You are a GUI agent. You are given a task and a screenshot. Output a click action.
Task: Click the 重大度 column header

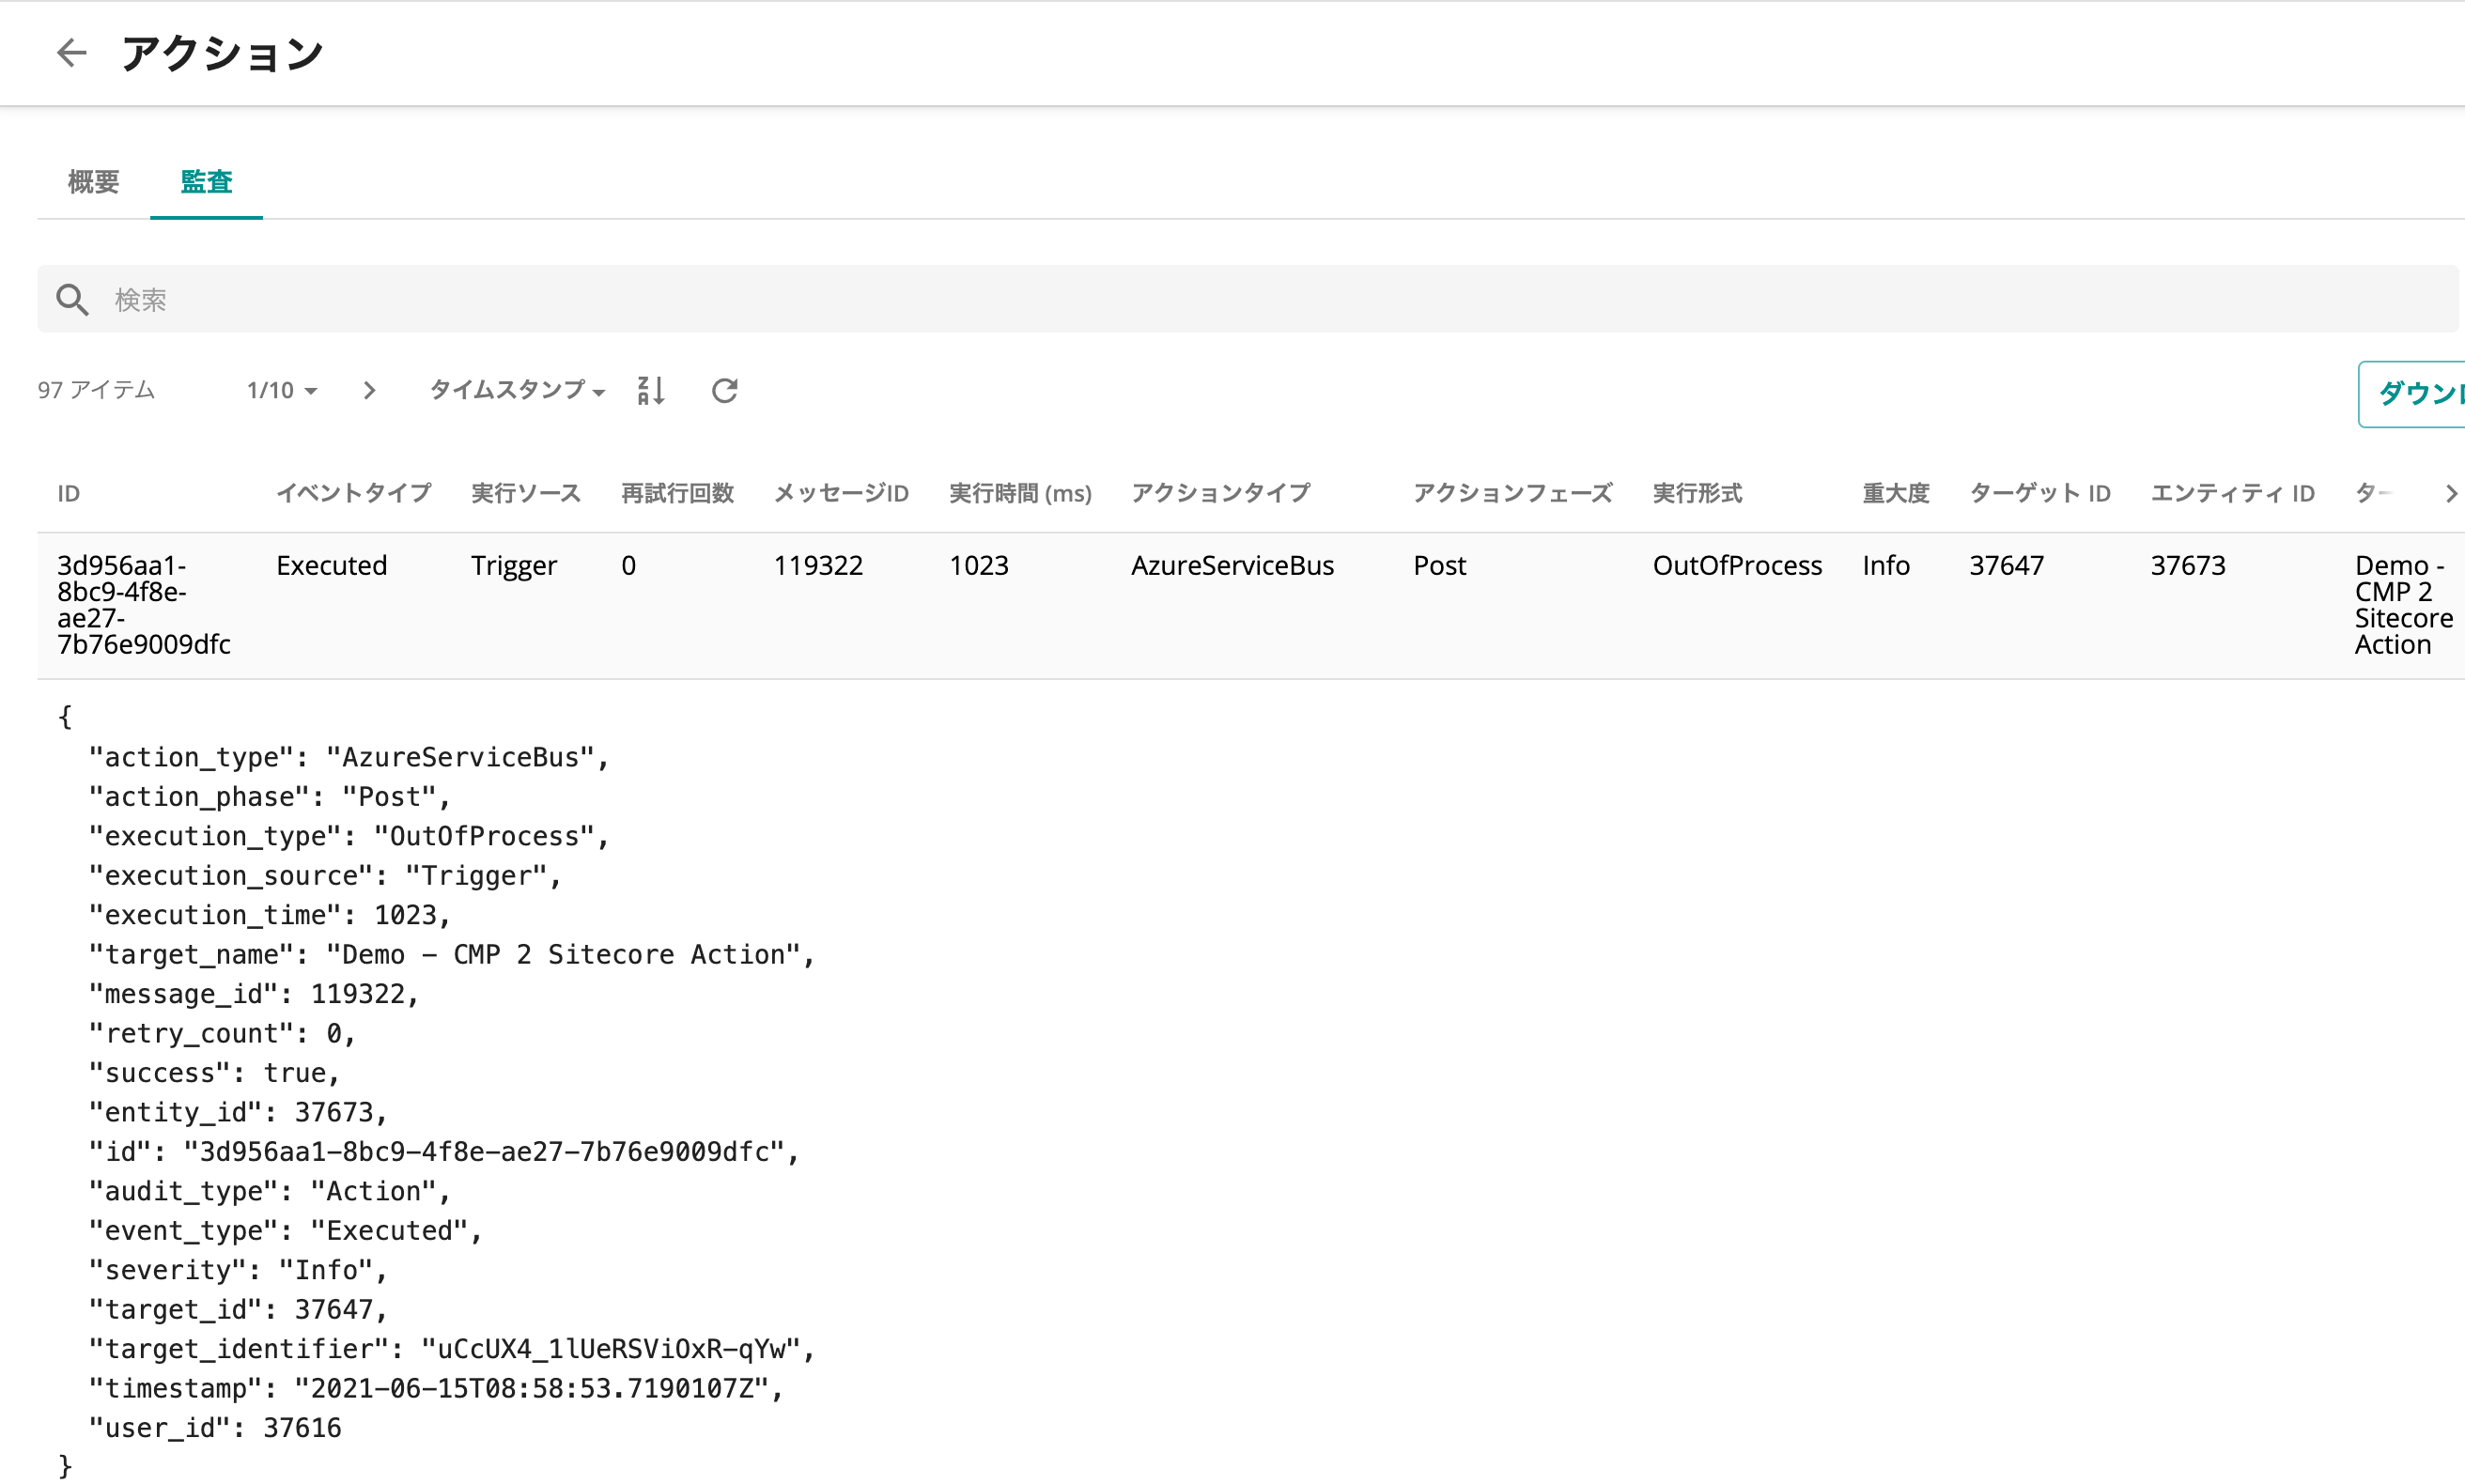[1895, 493]
